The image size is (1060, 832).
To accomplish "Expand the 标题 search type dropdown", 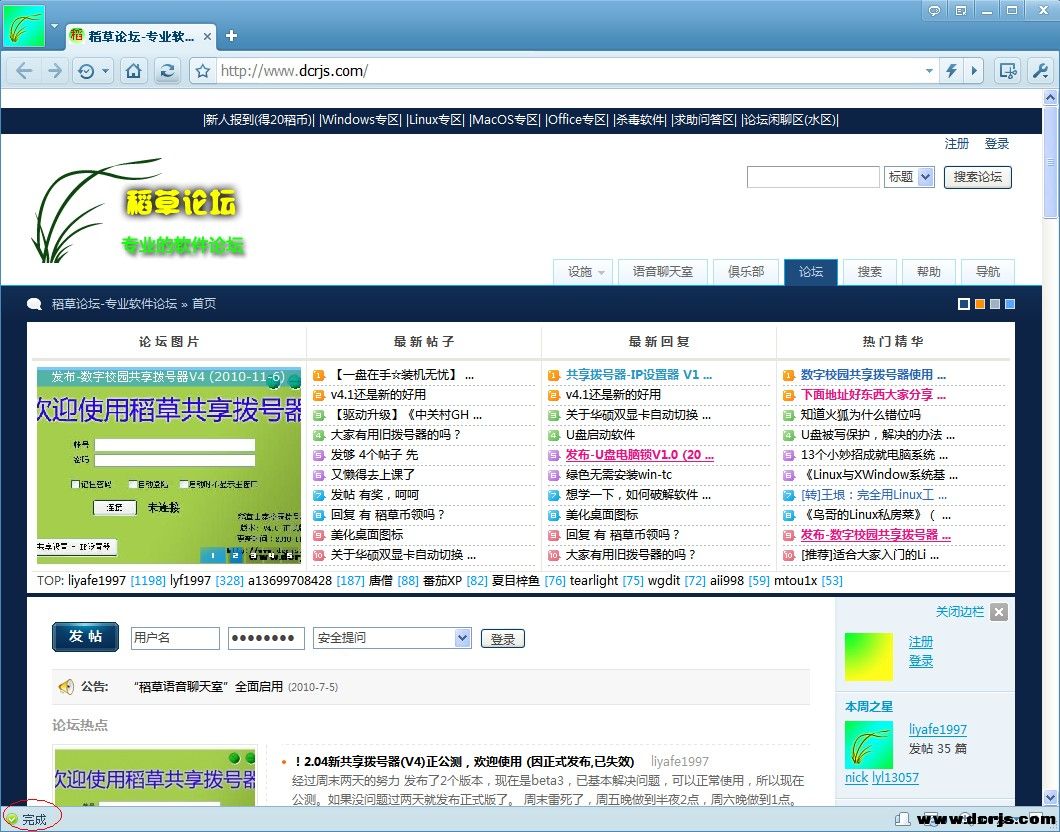I will tap(909, 177).
